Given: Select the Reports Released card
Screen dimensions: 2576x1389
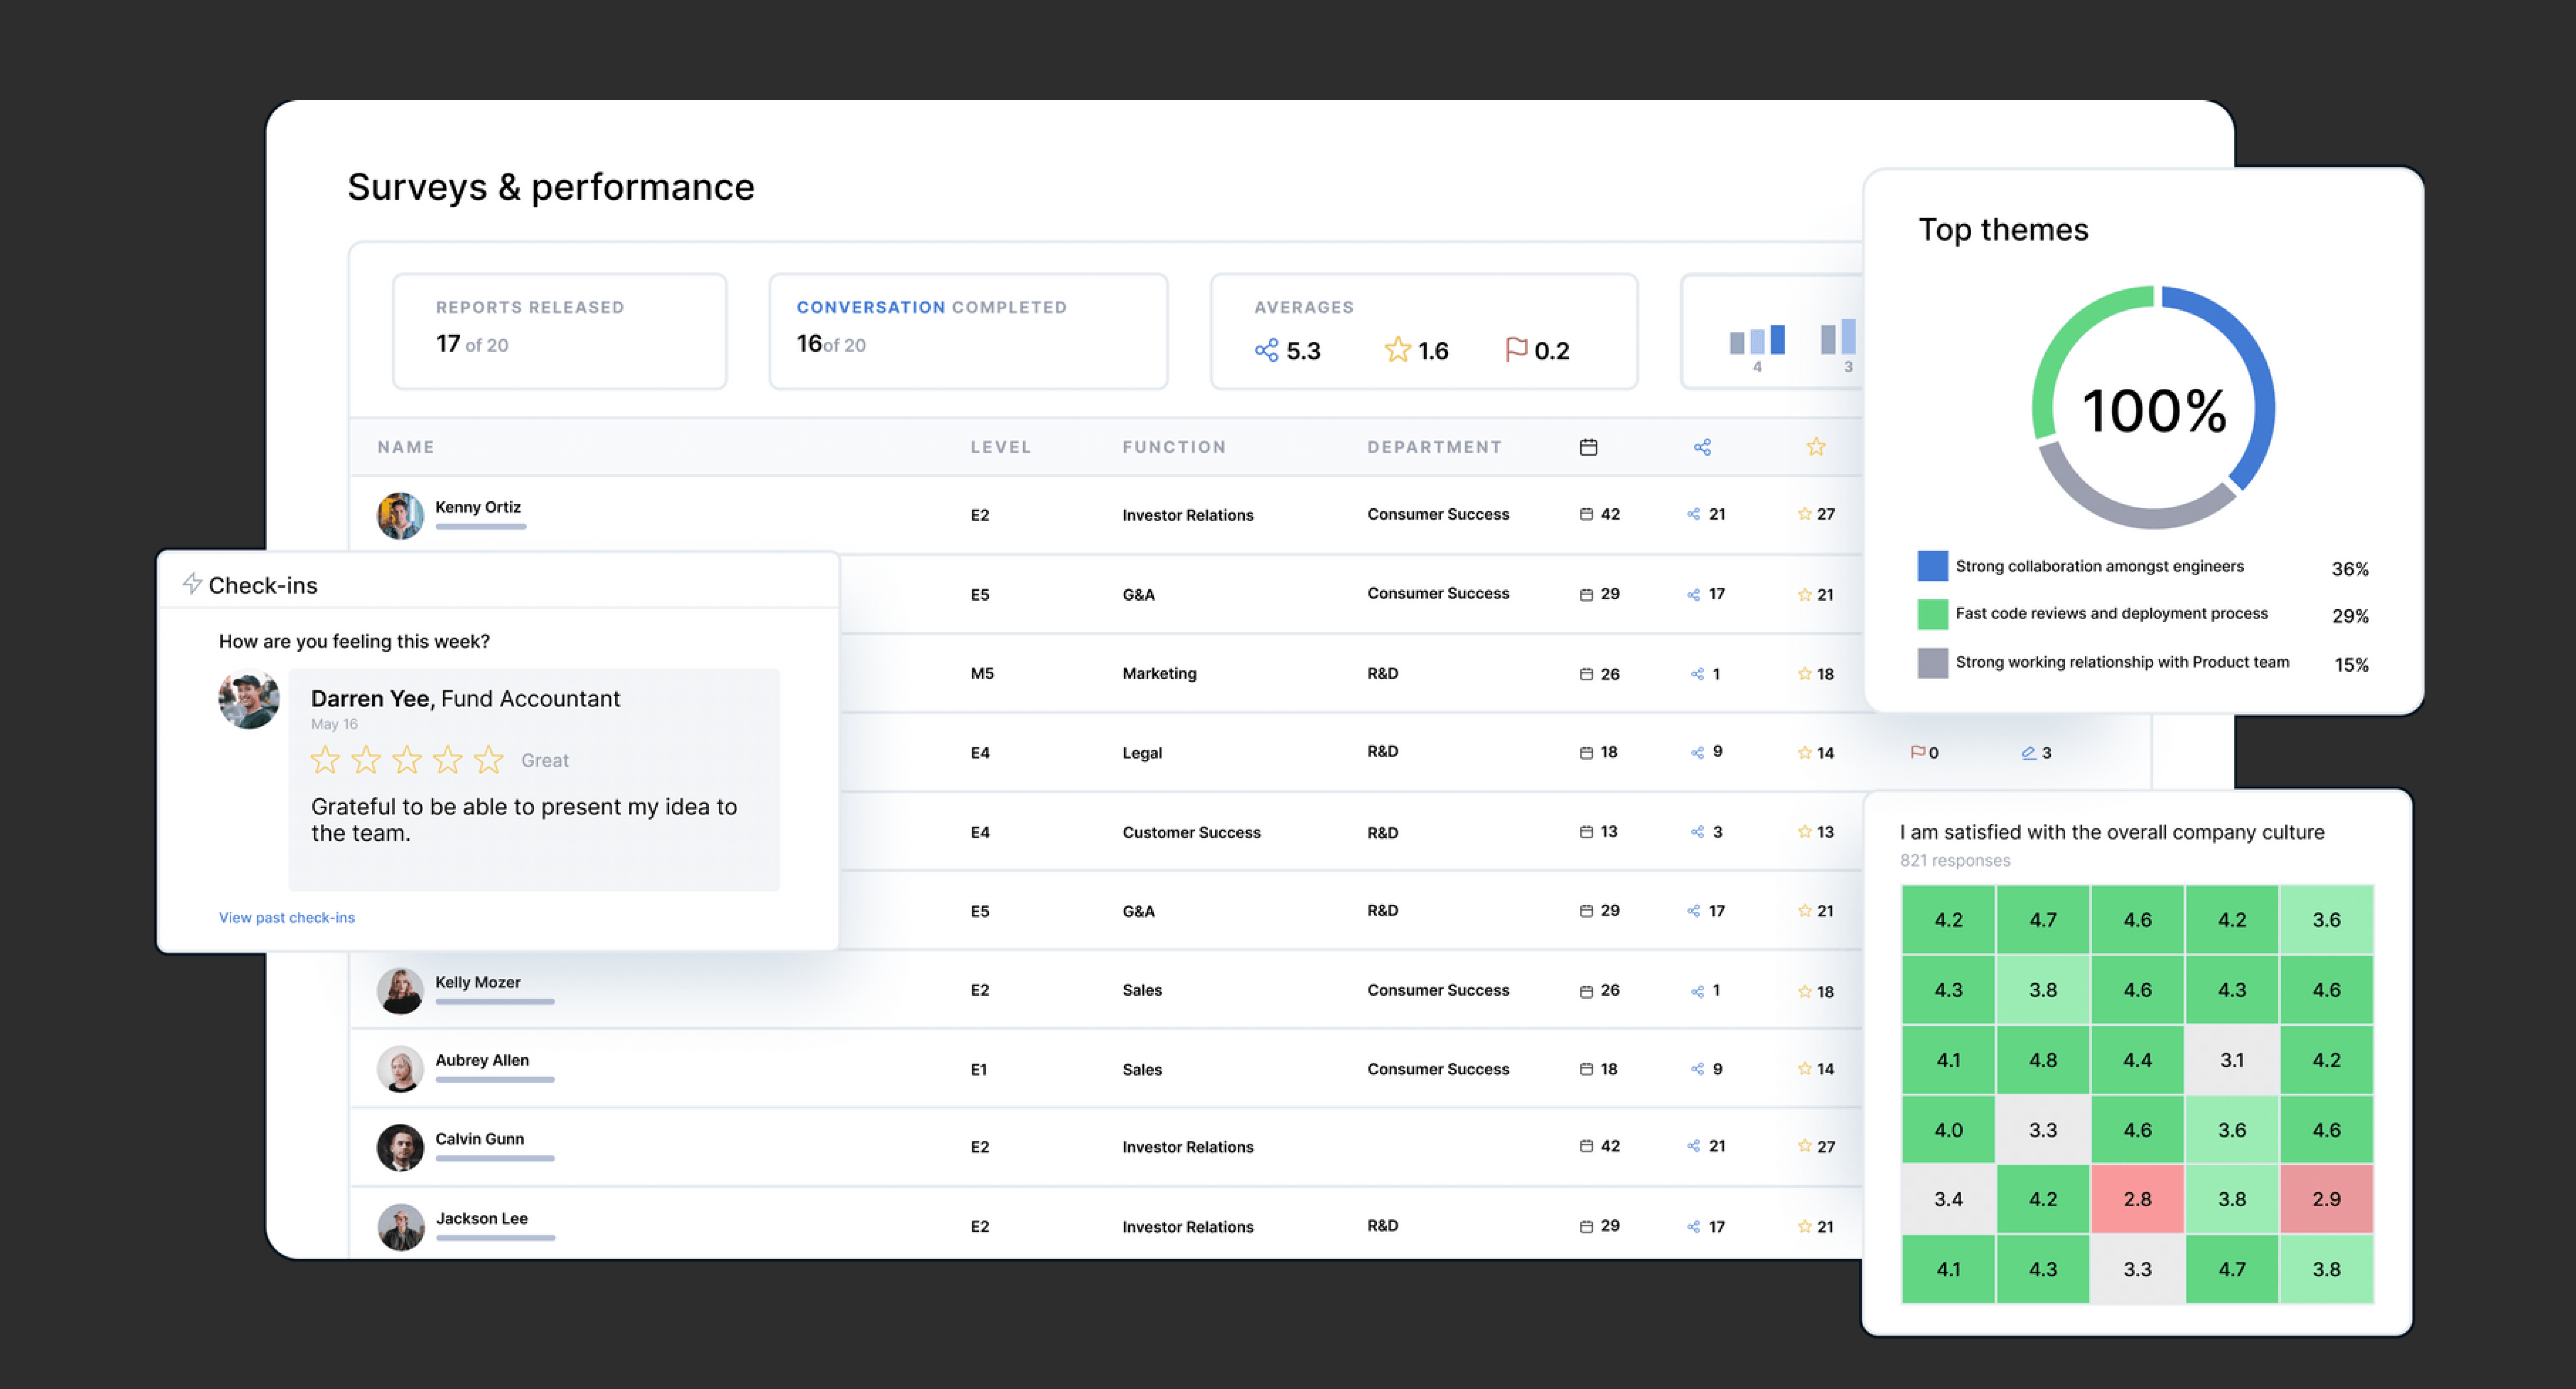Looking at the screenshot, I should click(x=559, y=330).
